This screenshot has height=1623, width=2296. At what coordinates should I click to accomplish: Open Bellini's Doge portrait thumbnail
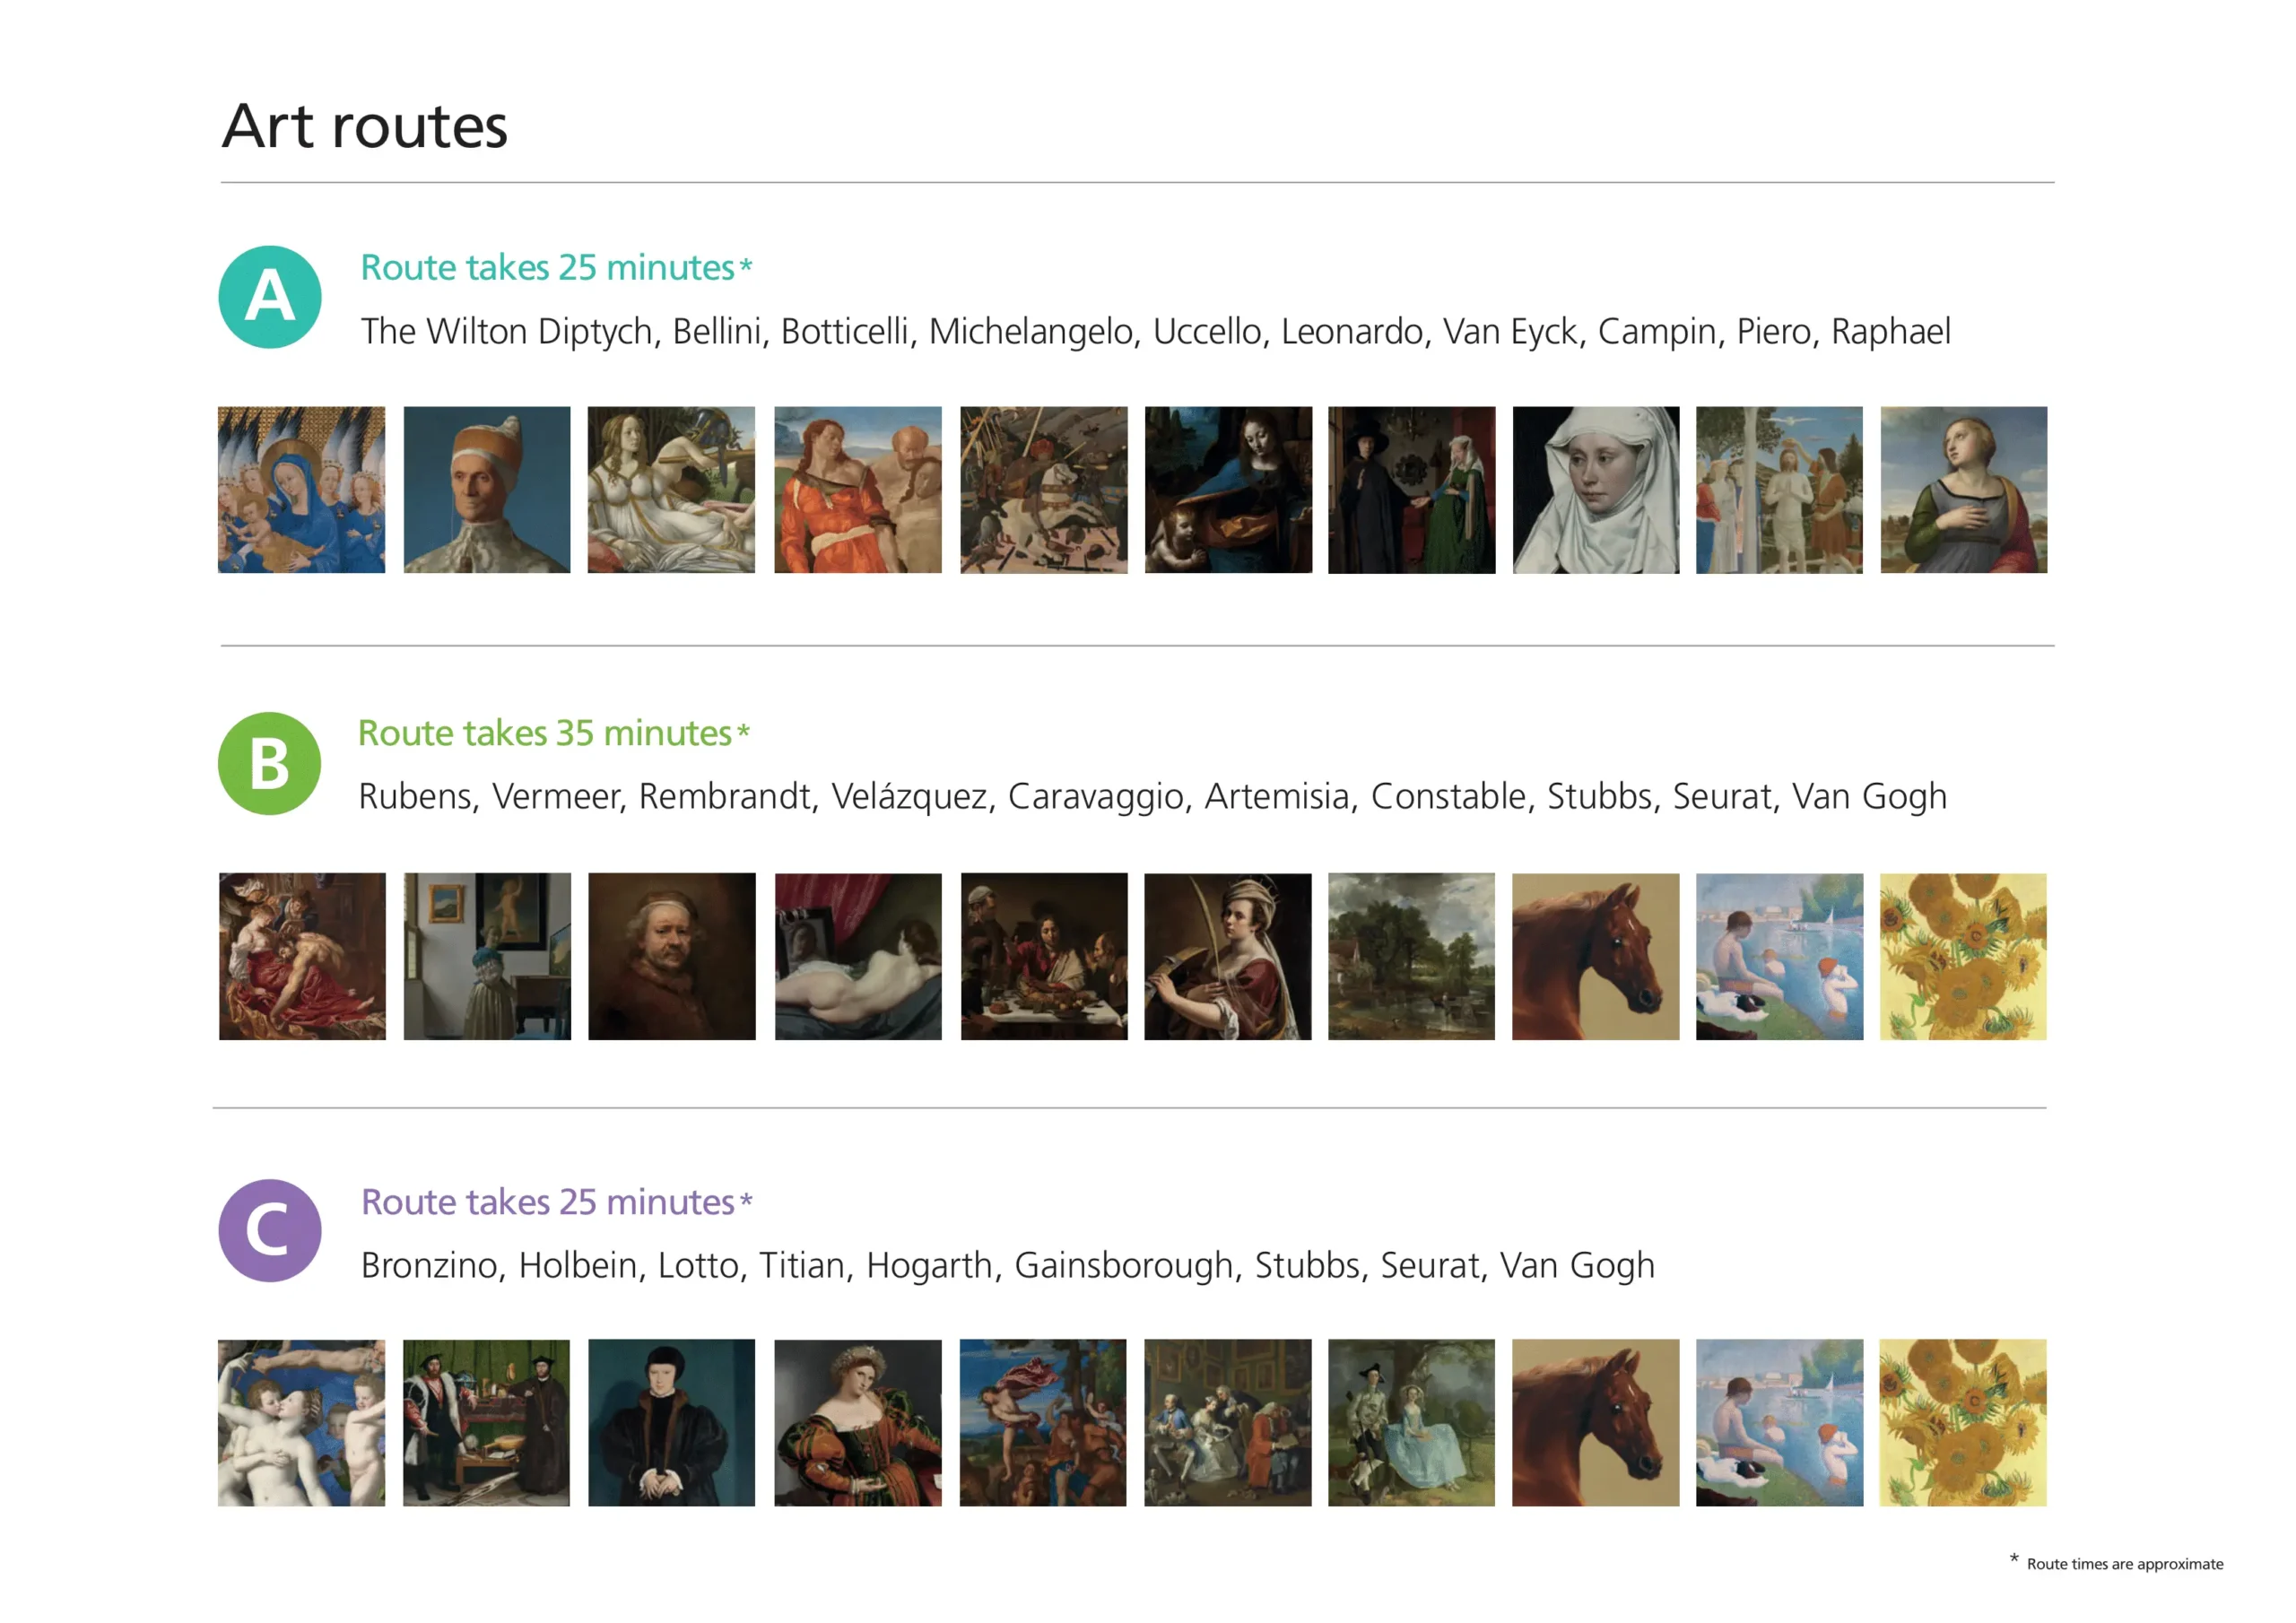tap(487, 489)
